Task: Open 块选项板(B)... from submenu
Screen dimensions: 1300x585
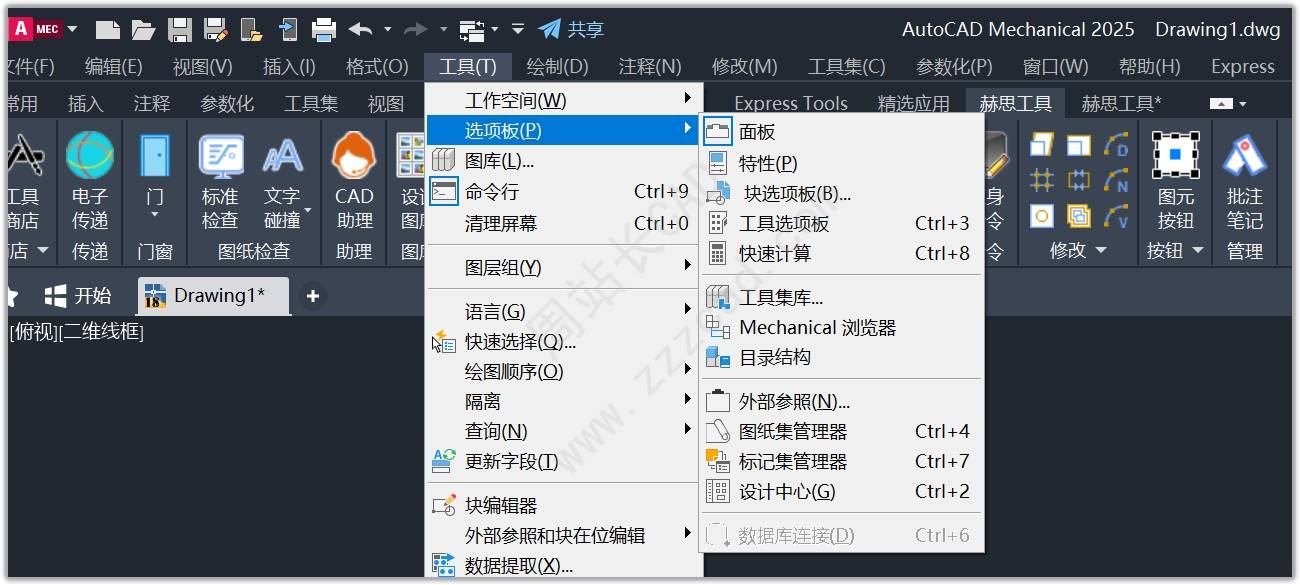Action: pyautogui.click(x=842, y=193)
